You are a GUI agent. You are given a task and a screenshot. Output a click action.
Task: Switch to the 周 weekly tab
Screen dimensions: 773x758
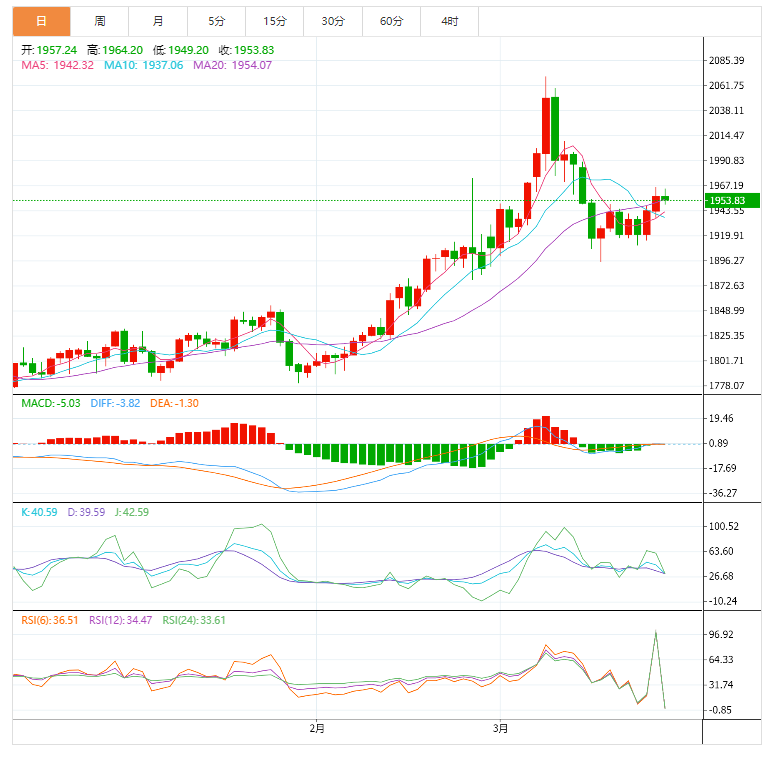(x=100, y=21)
